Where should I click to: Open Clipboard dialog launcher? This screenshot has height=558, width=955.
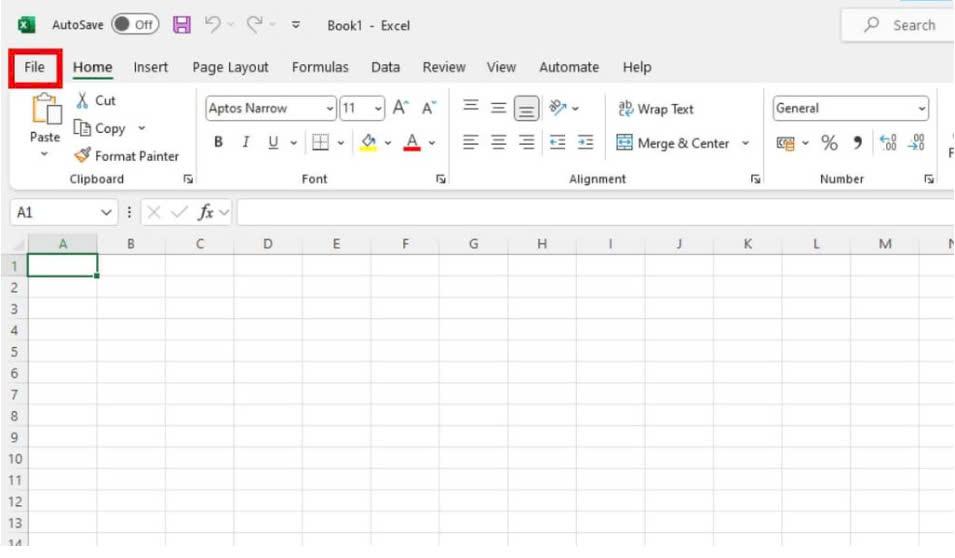tap(188, 179)
